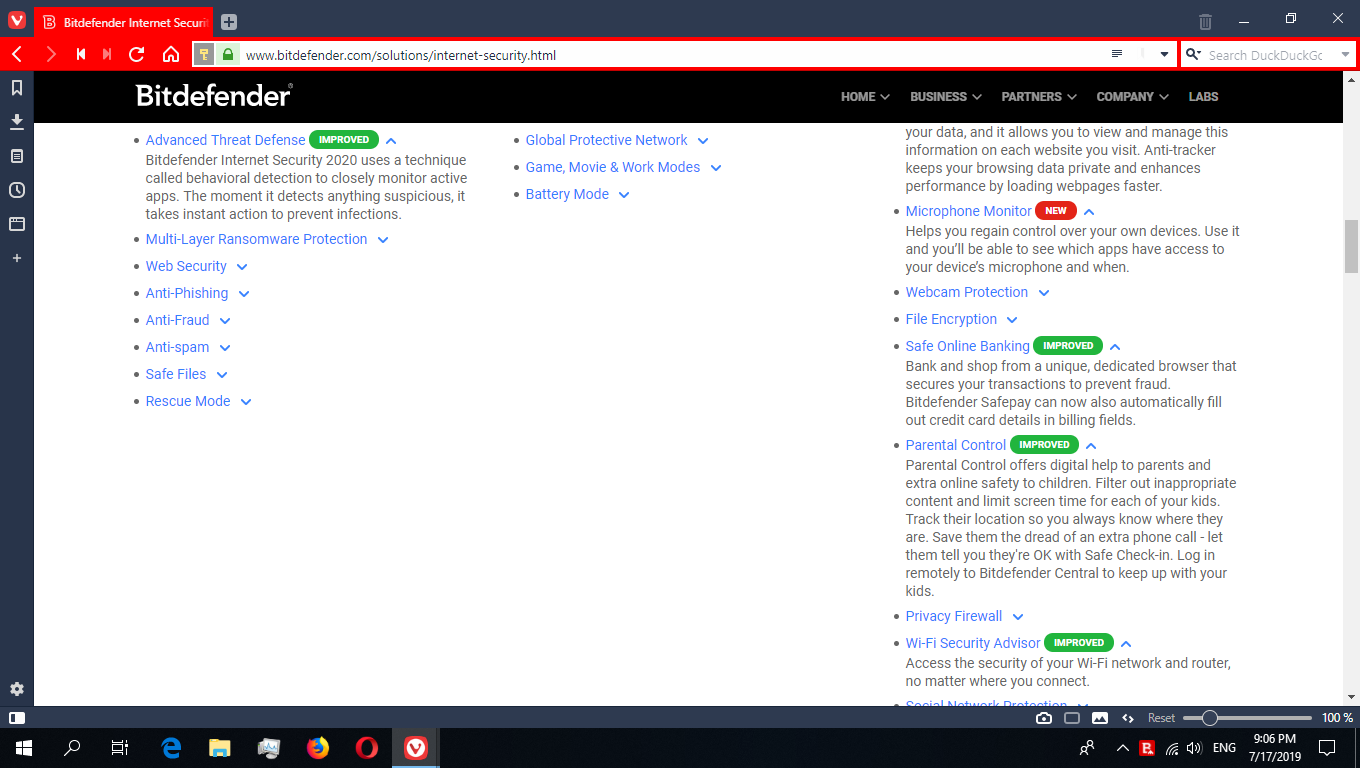Expand chevron beside Global Protective Network
Image resolution: width=1360 pixels, height=768 pixels.
703,141
